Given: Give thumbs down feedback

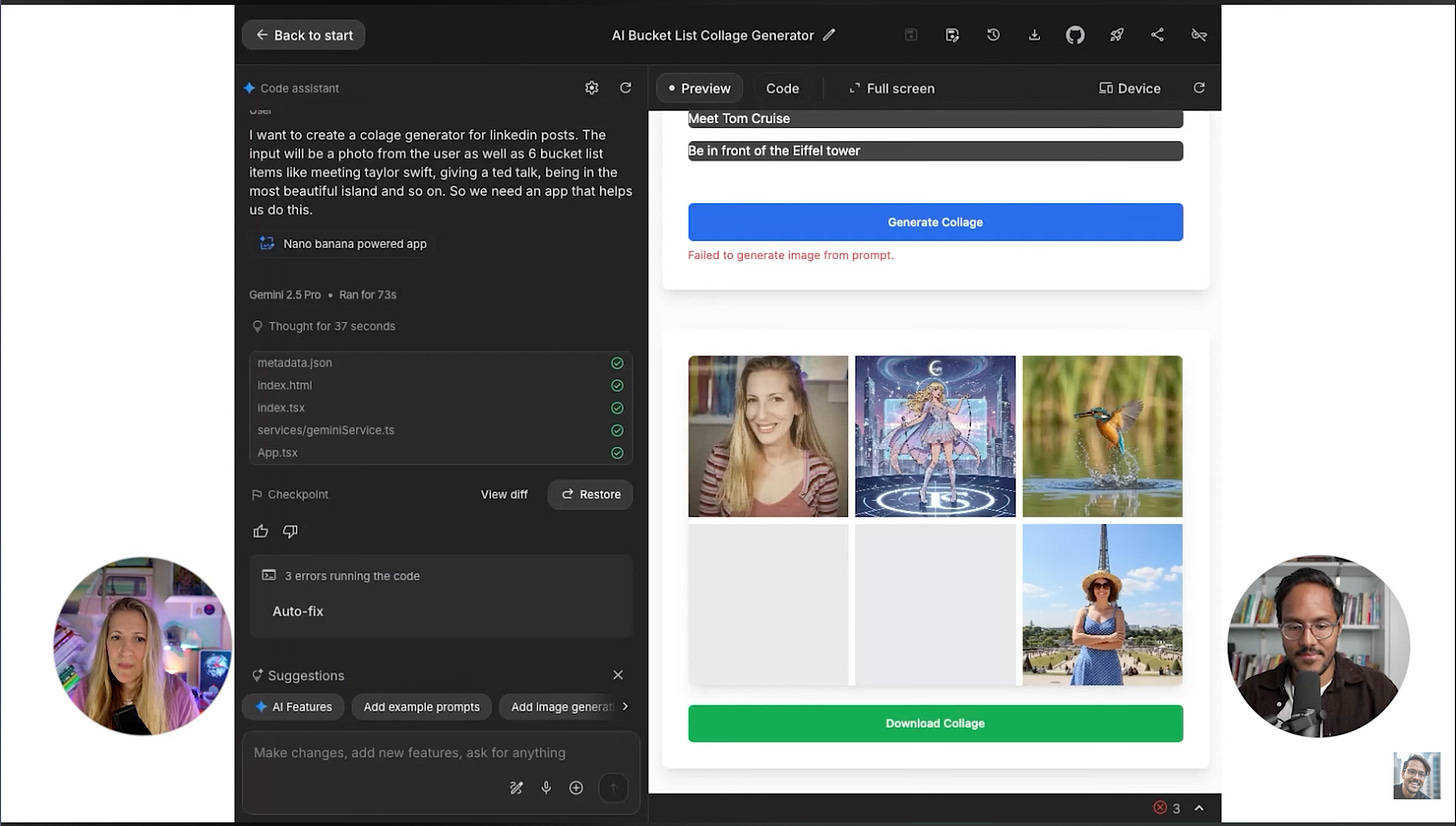Looking at the screenshot, I should click(290, 531).
